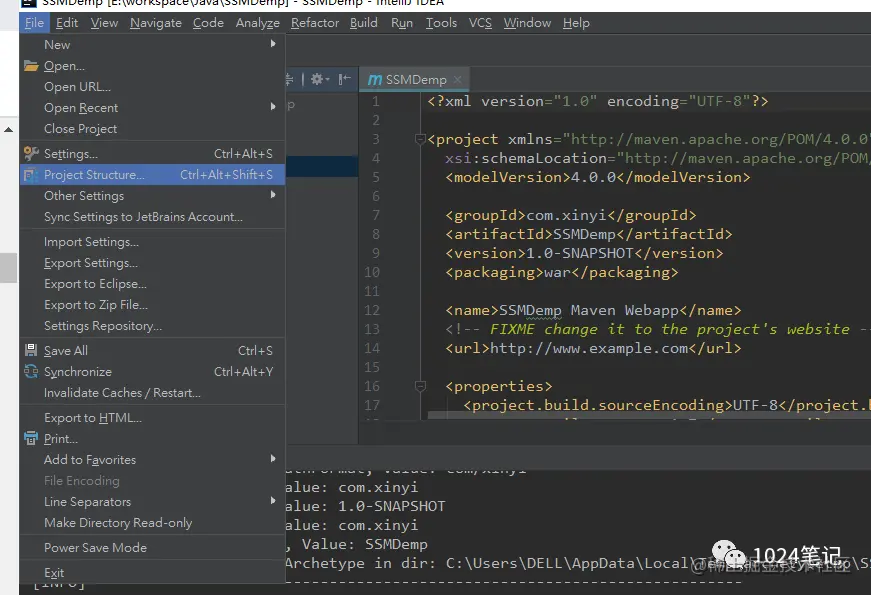Click the Print printer icon
This screenshot has height=595, width=871.
pos(31,438)
